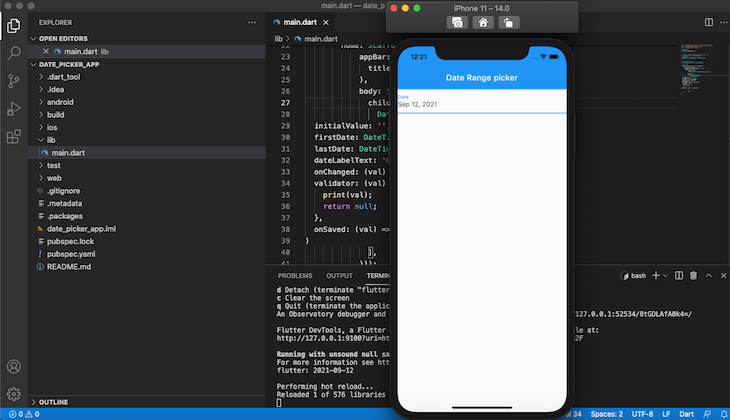Switch to the OUTPUT panel tab
Viewport: 730px width, 420px height.
tap(339, 275)
